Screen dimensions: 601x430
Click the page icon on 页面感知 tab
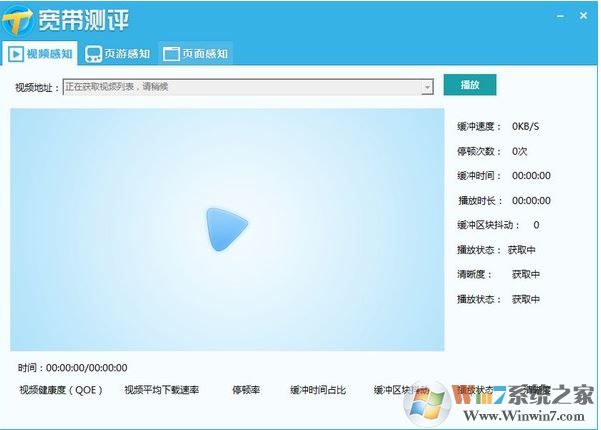pyautogui.click(x=171, y=54)
